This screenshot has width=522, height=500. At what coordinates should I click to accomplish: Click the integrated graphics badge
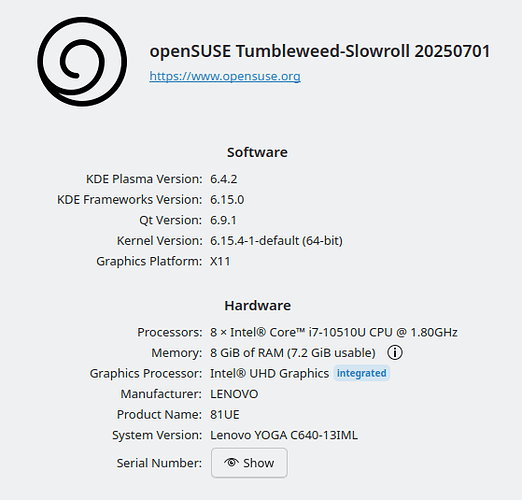(x=362, y=373)
